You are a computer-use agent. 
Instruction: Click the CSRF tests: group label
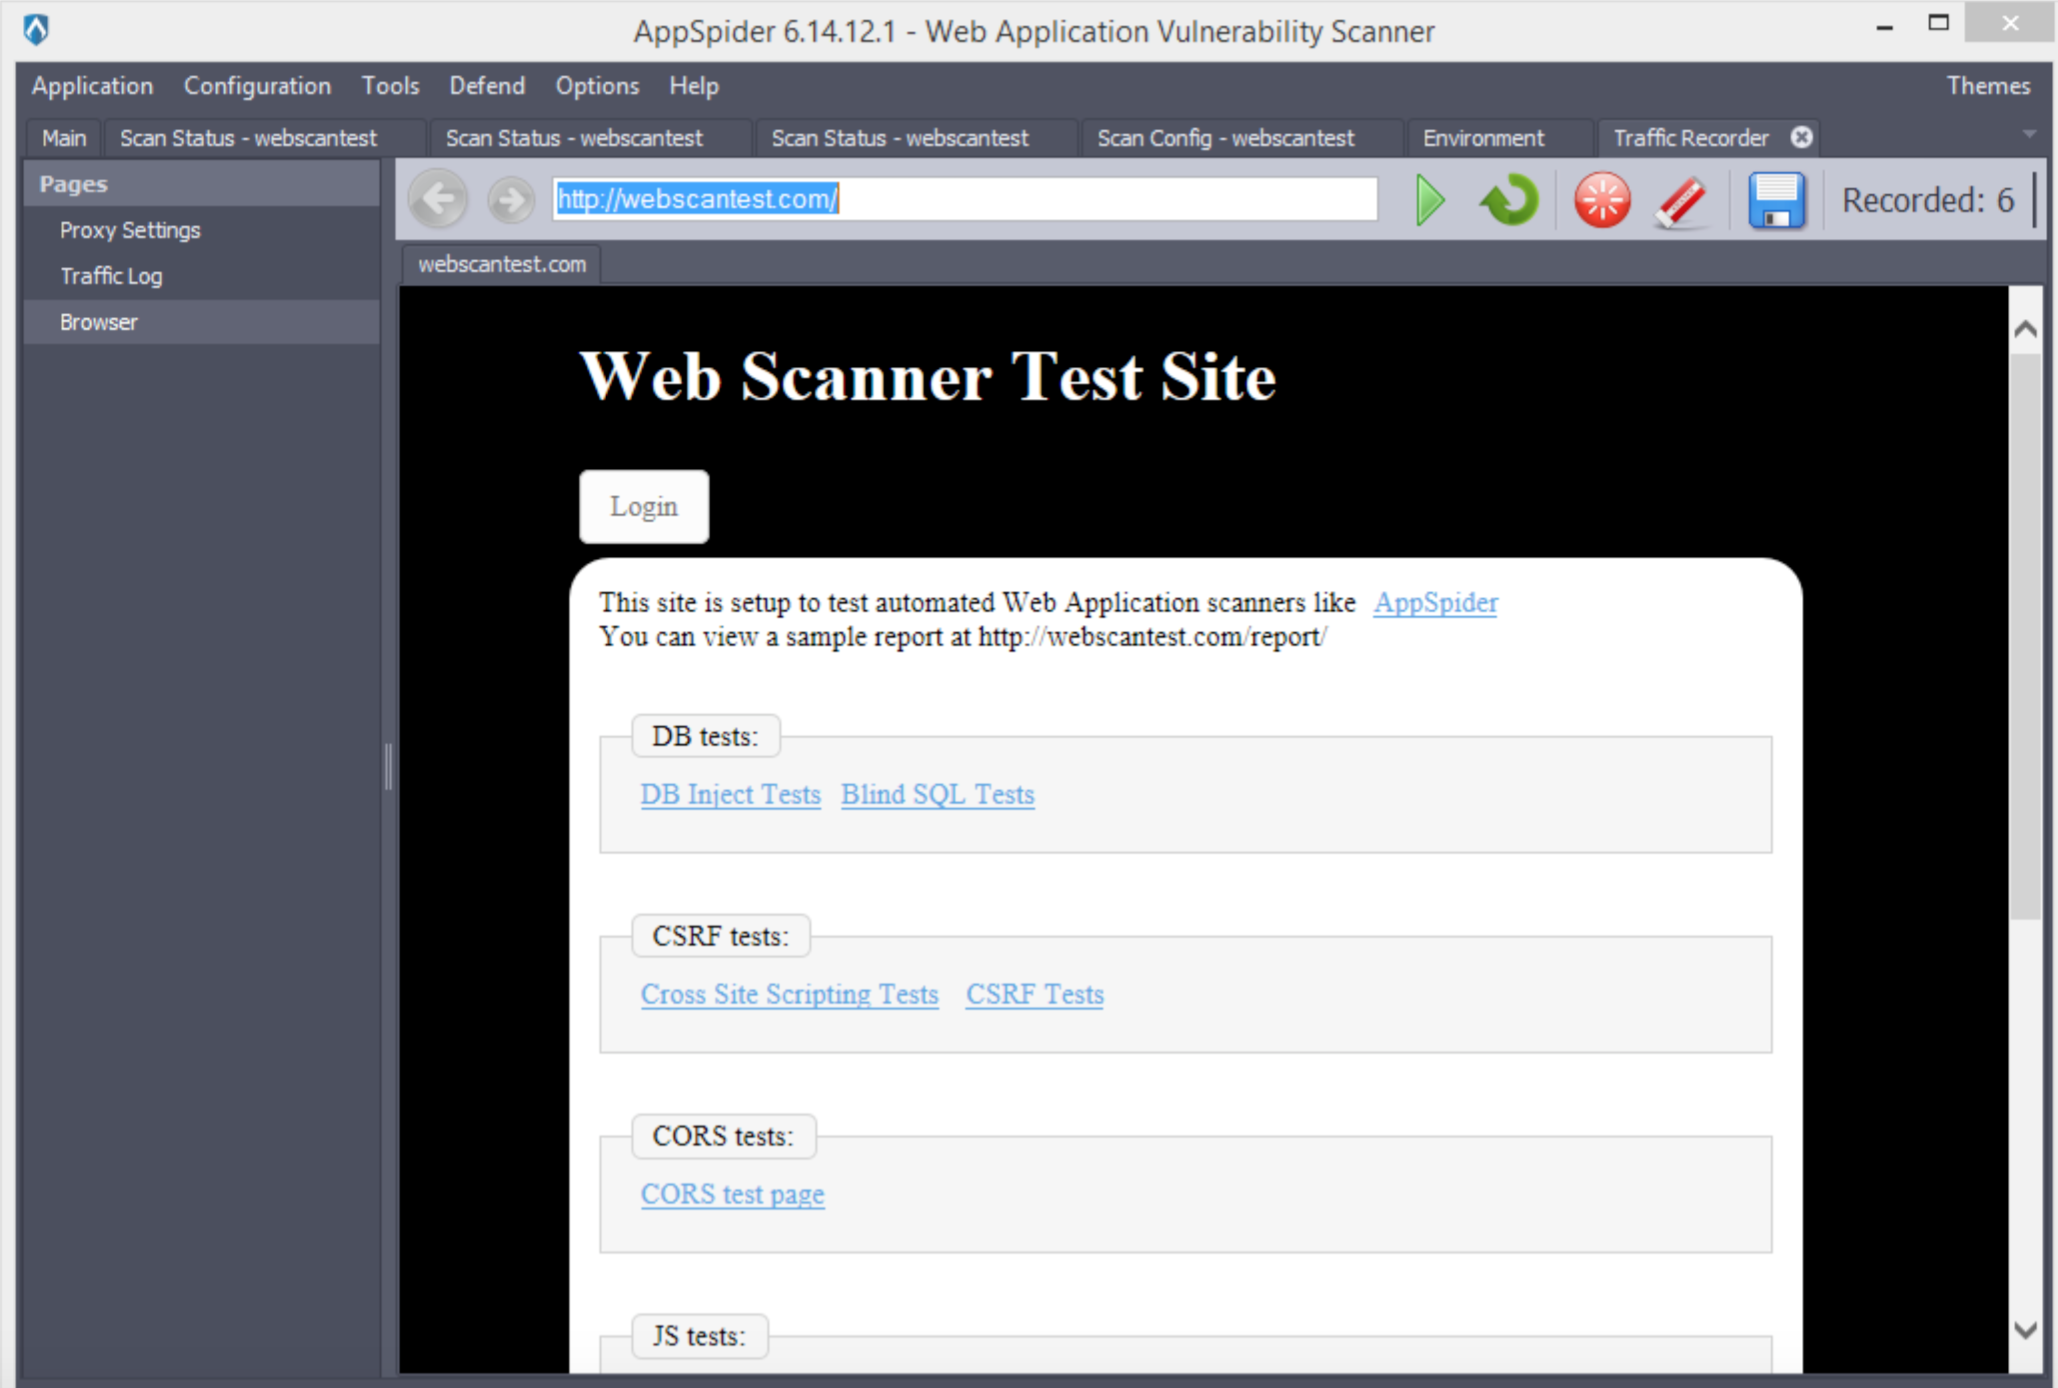point(720,937)
